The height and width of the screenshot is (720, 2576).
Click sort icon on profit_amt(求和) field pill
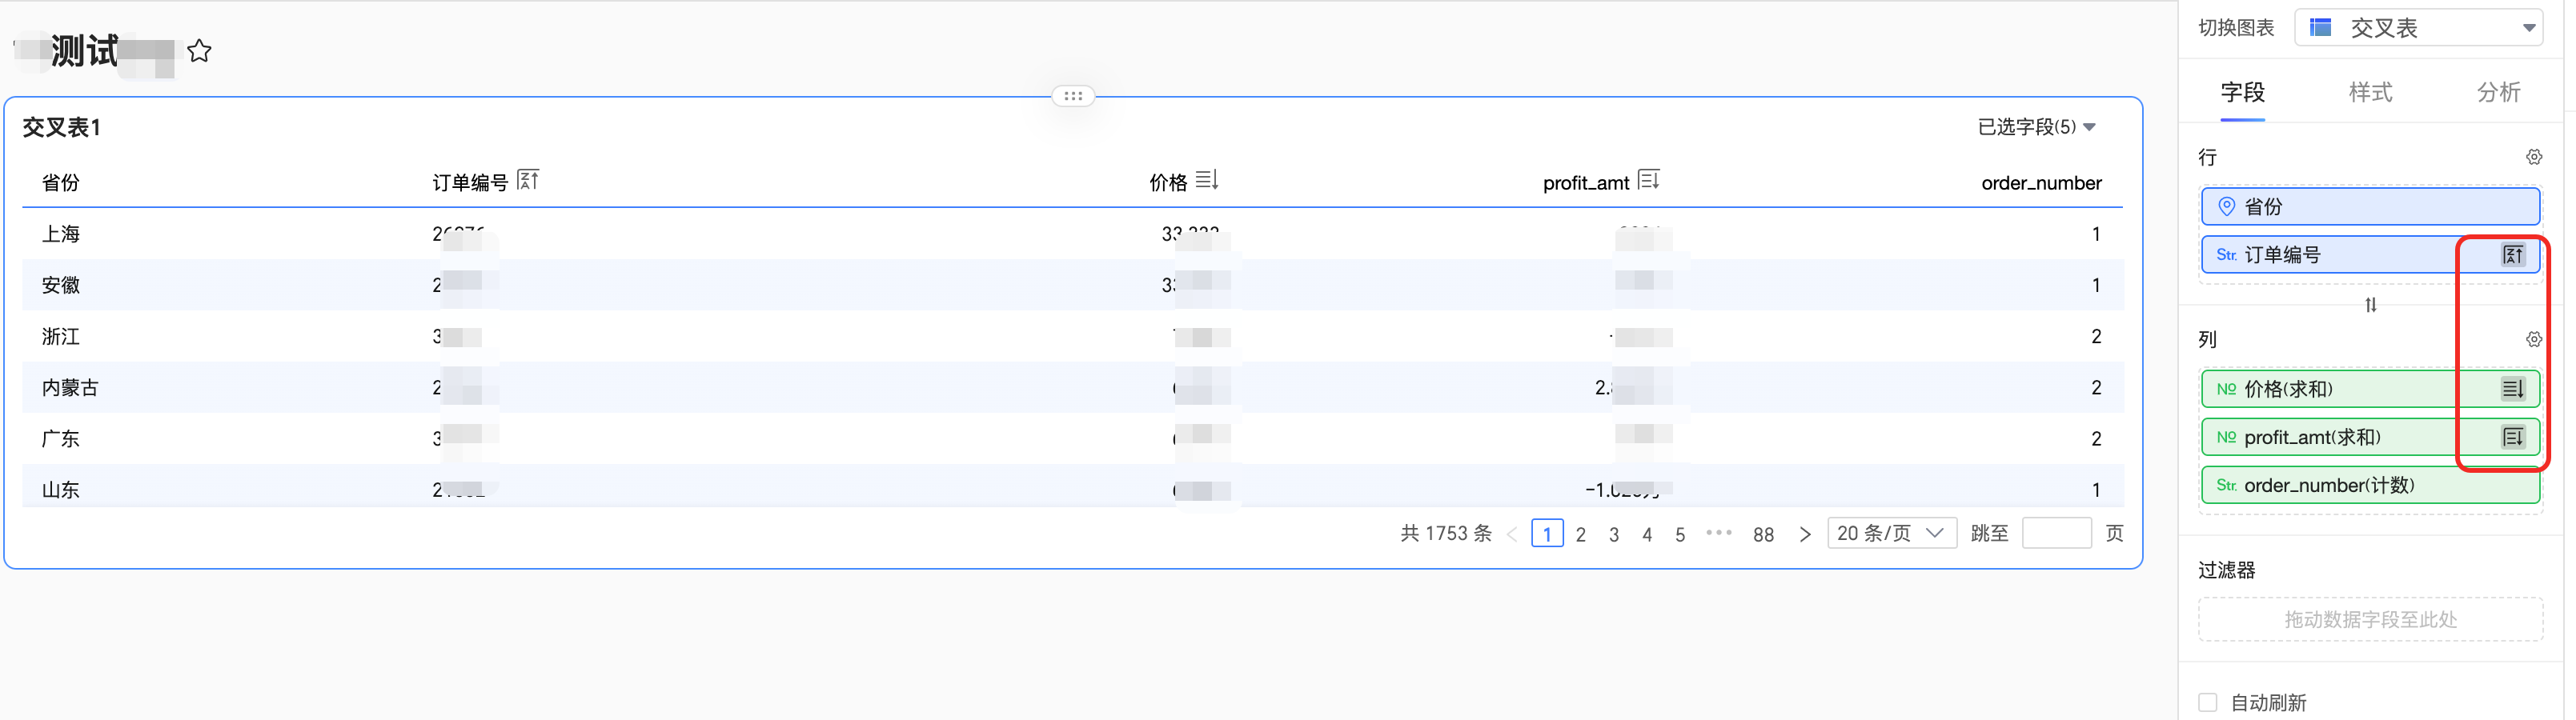tap(2512, 437)
